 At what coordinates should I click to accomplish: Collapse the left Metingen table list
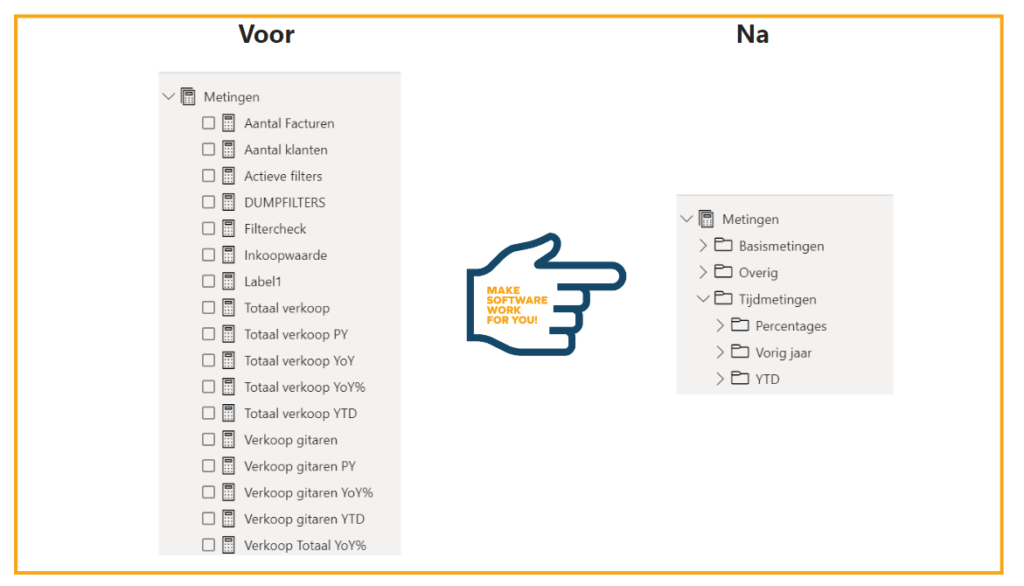click(168, 97)
